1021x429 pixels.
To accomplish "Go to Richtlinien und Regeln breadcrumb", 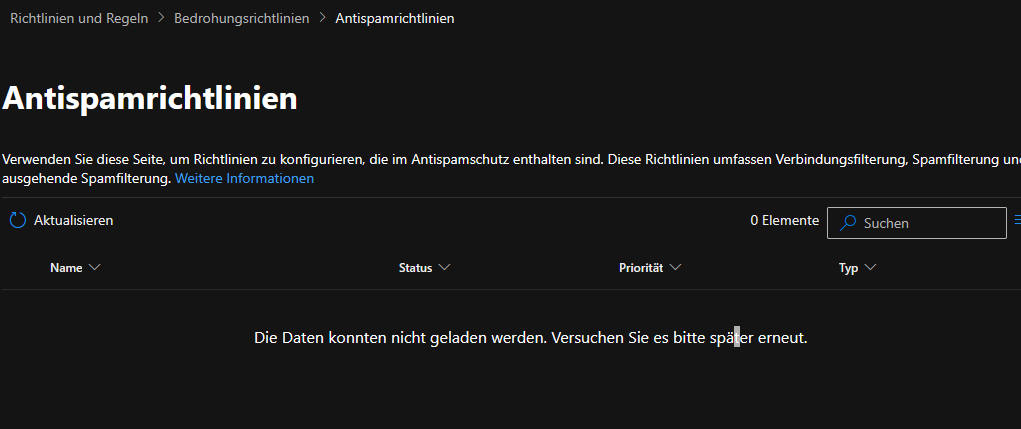I will click(79, 18).
